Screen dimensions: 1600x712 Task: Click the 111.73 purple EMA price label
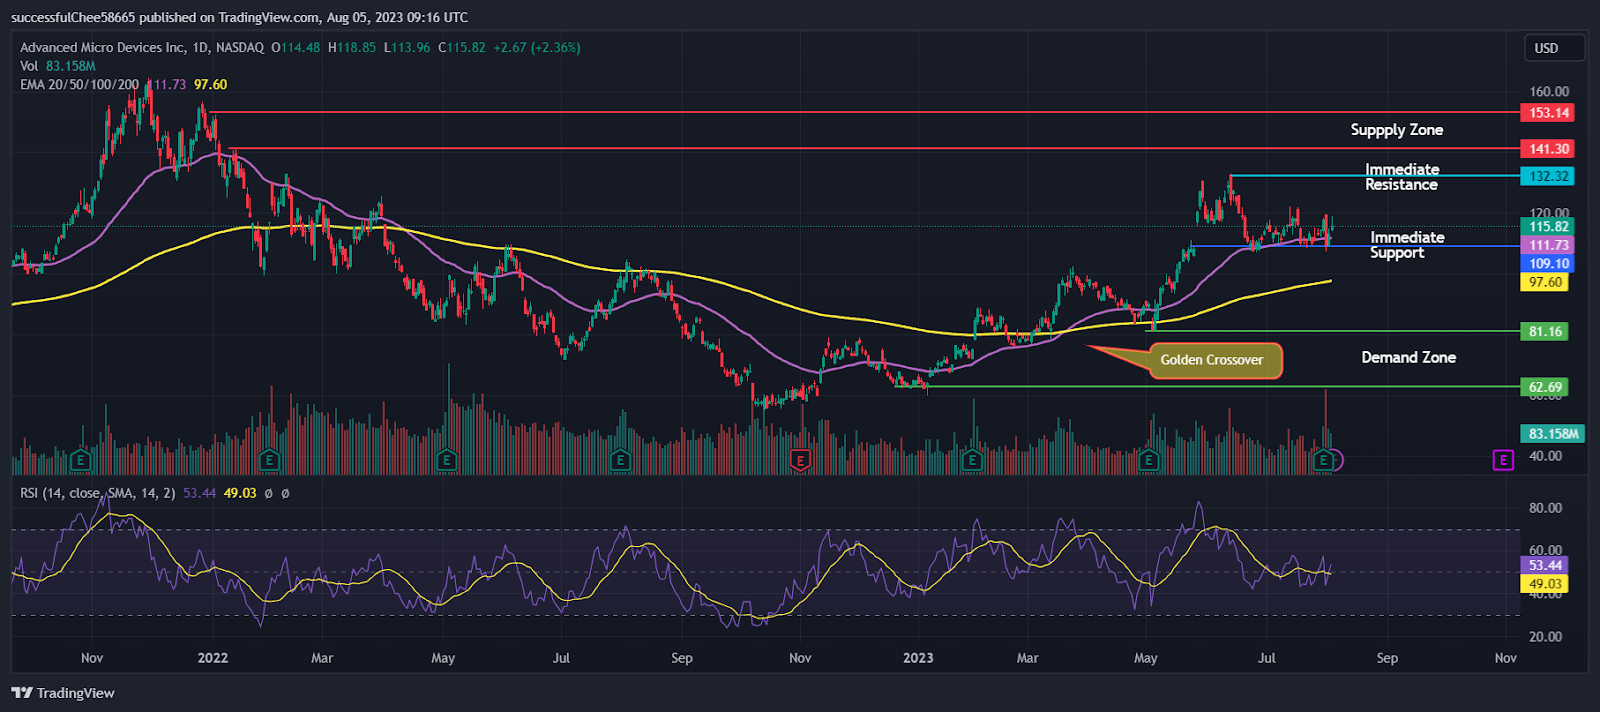coord(1548,245)
